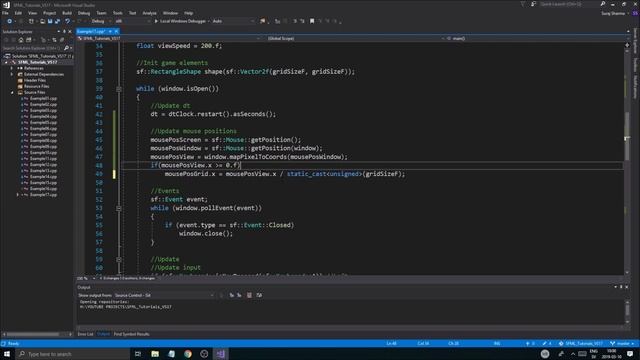
Task: Expand the External Dependencies tree node
Action: (12, 74)
